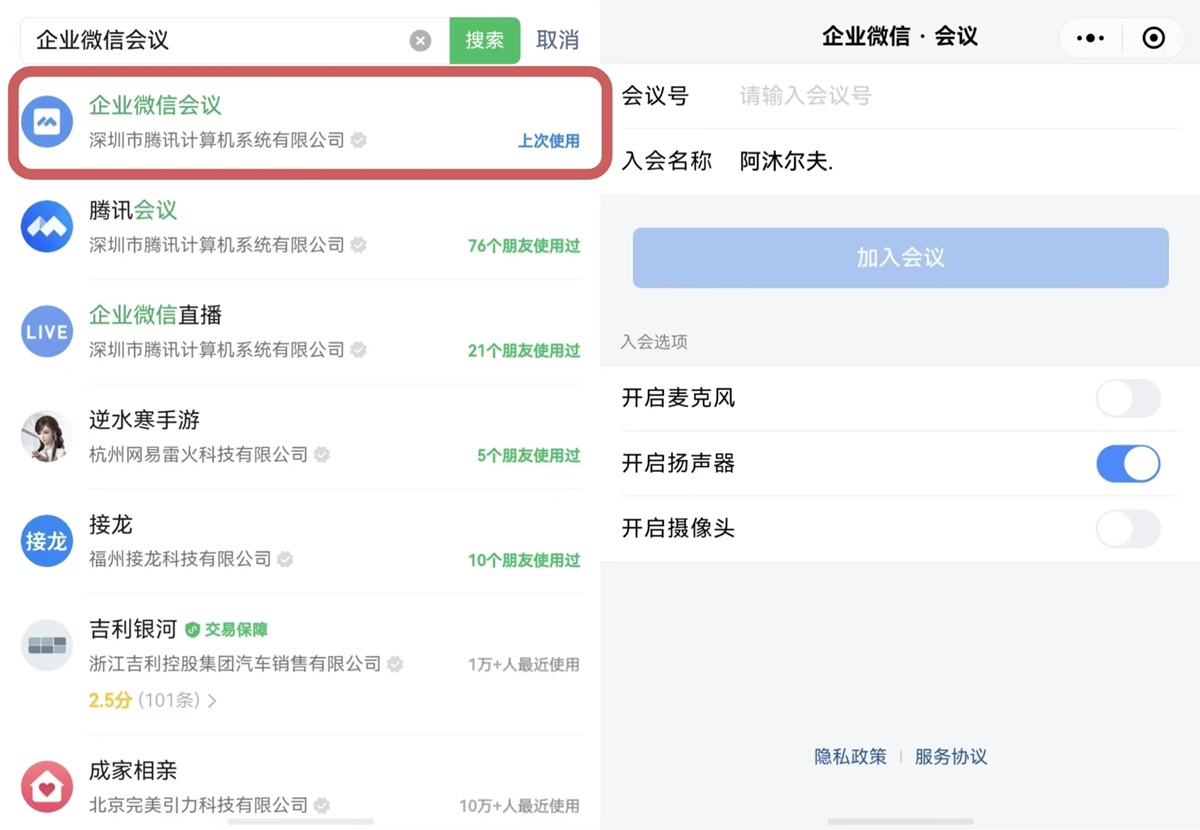
Task: Open the 企业微信直播 LIVE icon
Action: pos(47,332)
